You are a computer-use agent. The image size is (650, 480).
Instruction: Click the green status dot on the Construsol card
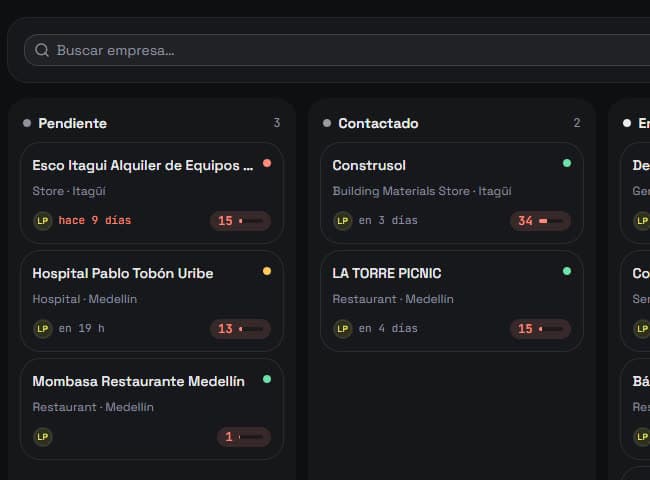567,163
